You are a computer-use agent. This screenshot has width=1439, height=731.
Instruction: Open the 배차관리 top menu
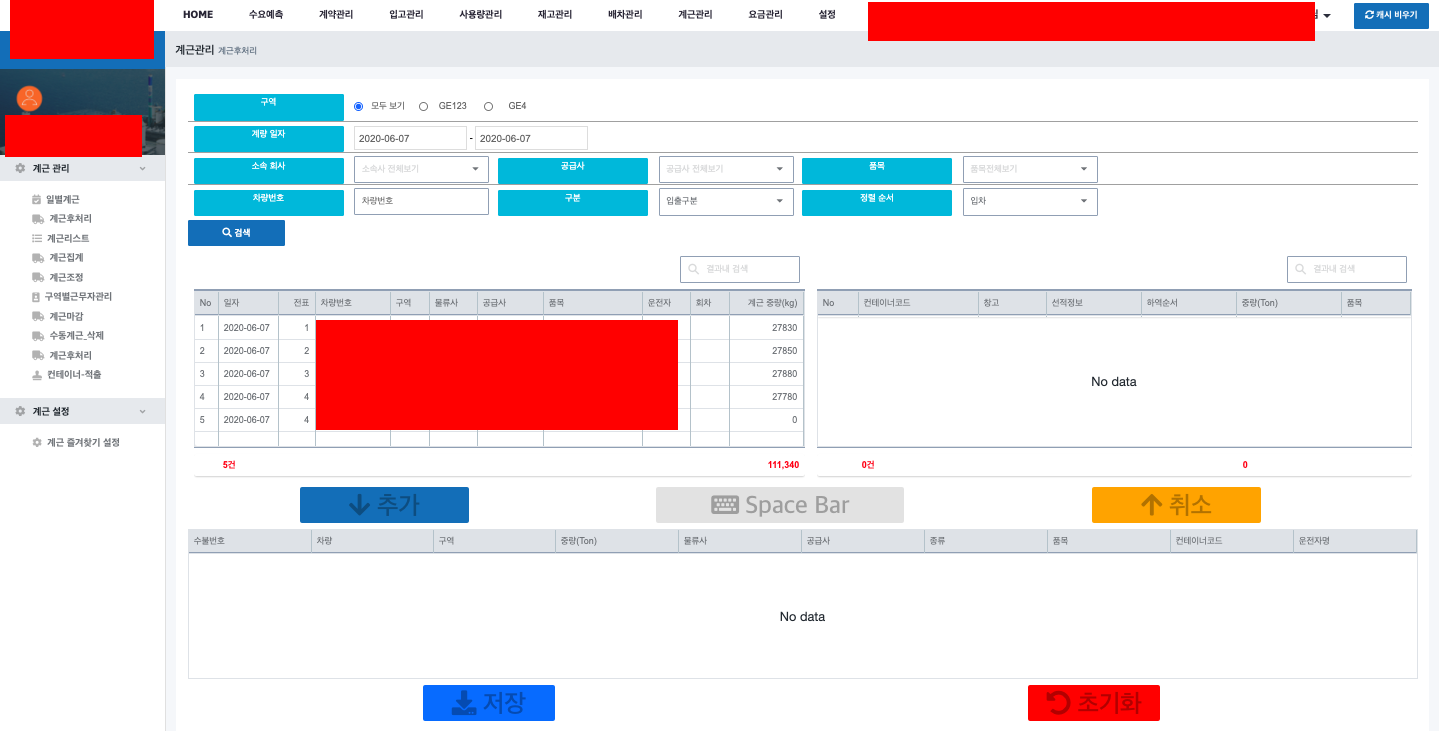pos(625,15)
